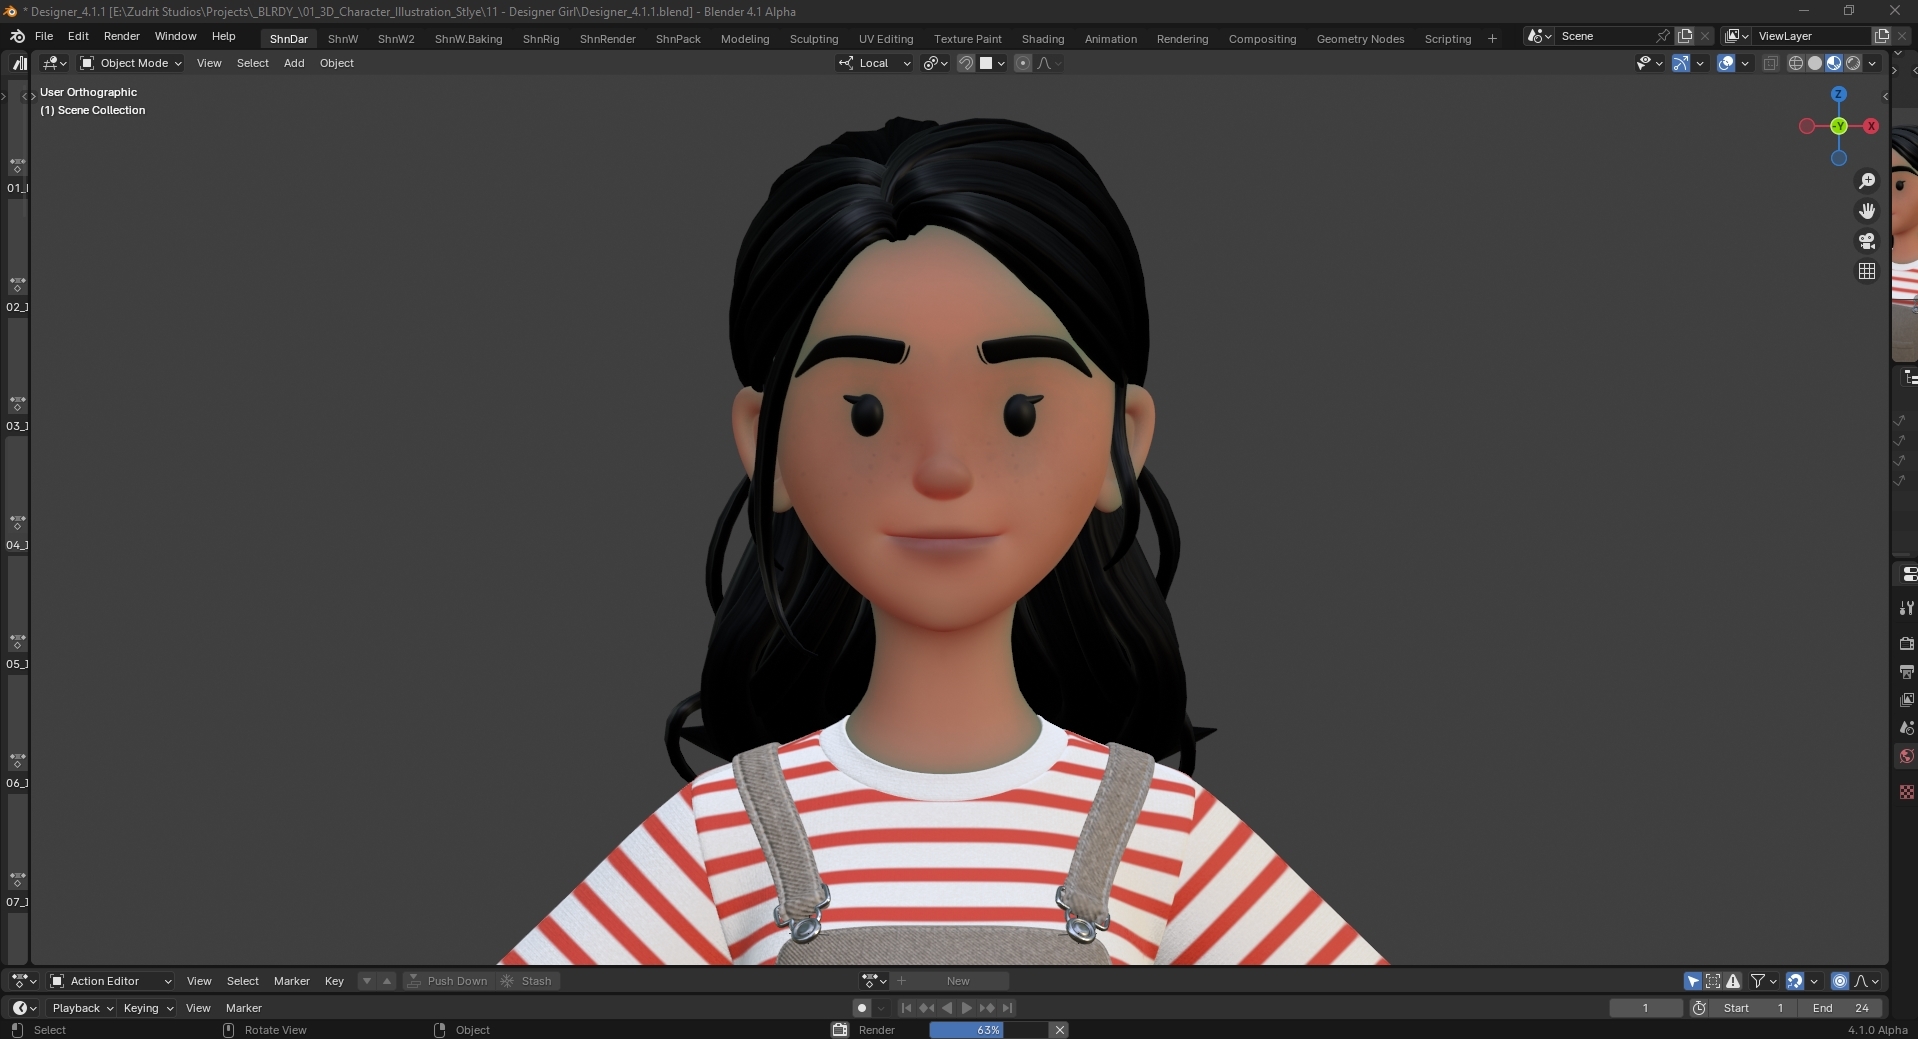
Task: Toggle the camera view icon
Action: [1866, 241]
